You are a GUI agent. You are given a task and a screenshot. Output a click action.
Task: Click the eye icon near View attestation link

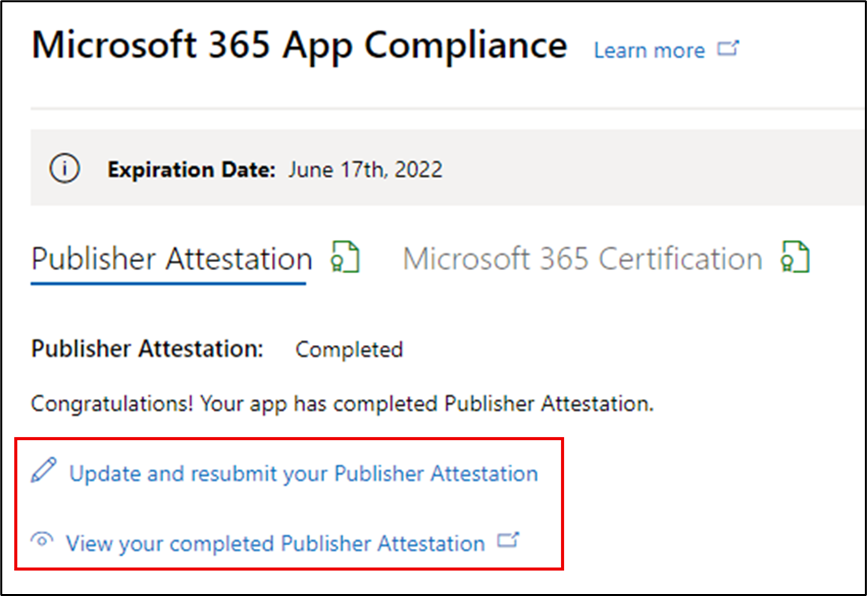41,539
